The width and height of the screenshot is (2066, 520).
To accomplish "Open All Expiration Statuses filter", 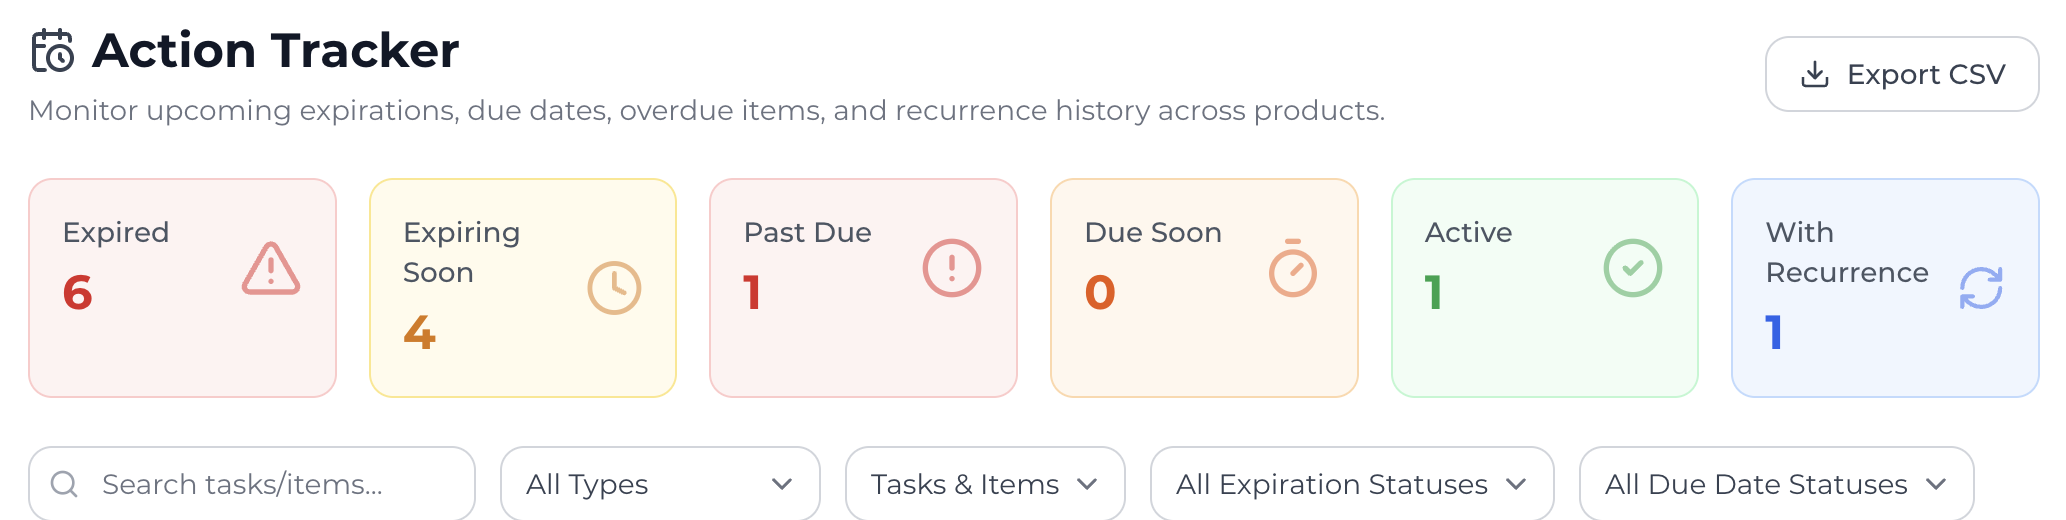I will [1352, 484].
